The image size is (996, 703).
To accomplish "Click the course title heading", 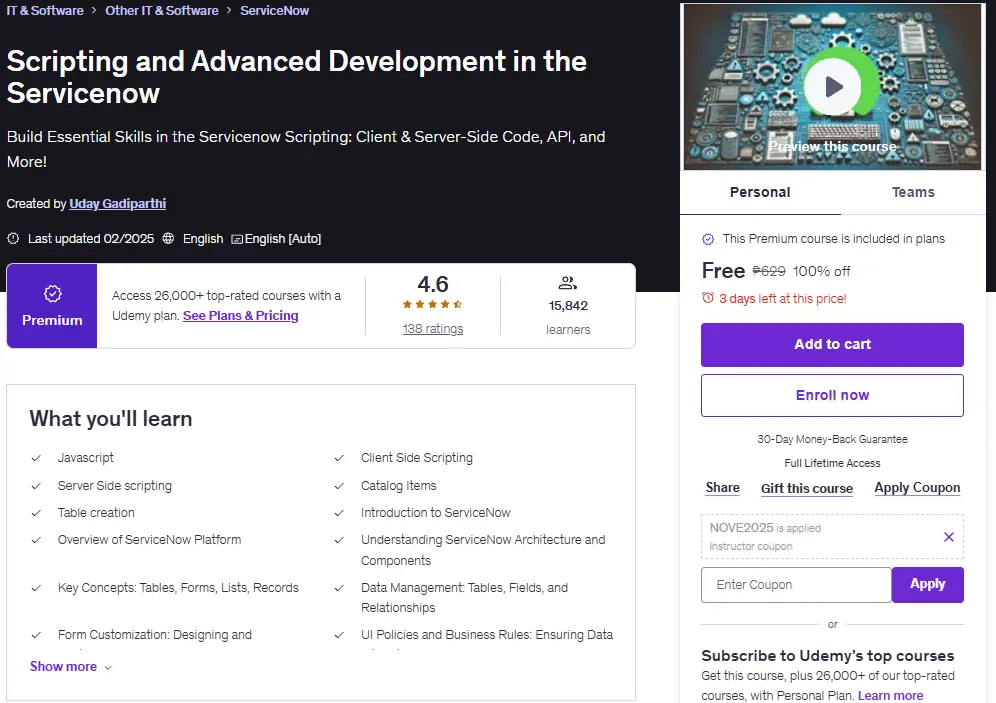I will tap(297, 77).
